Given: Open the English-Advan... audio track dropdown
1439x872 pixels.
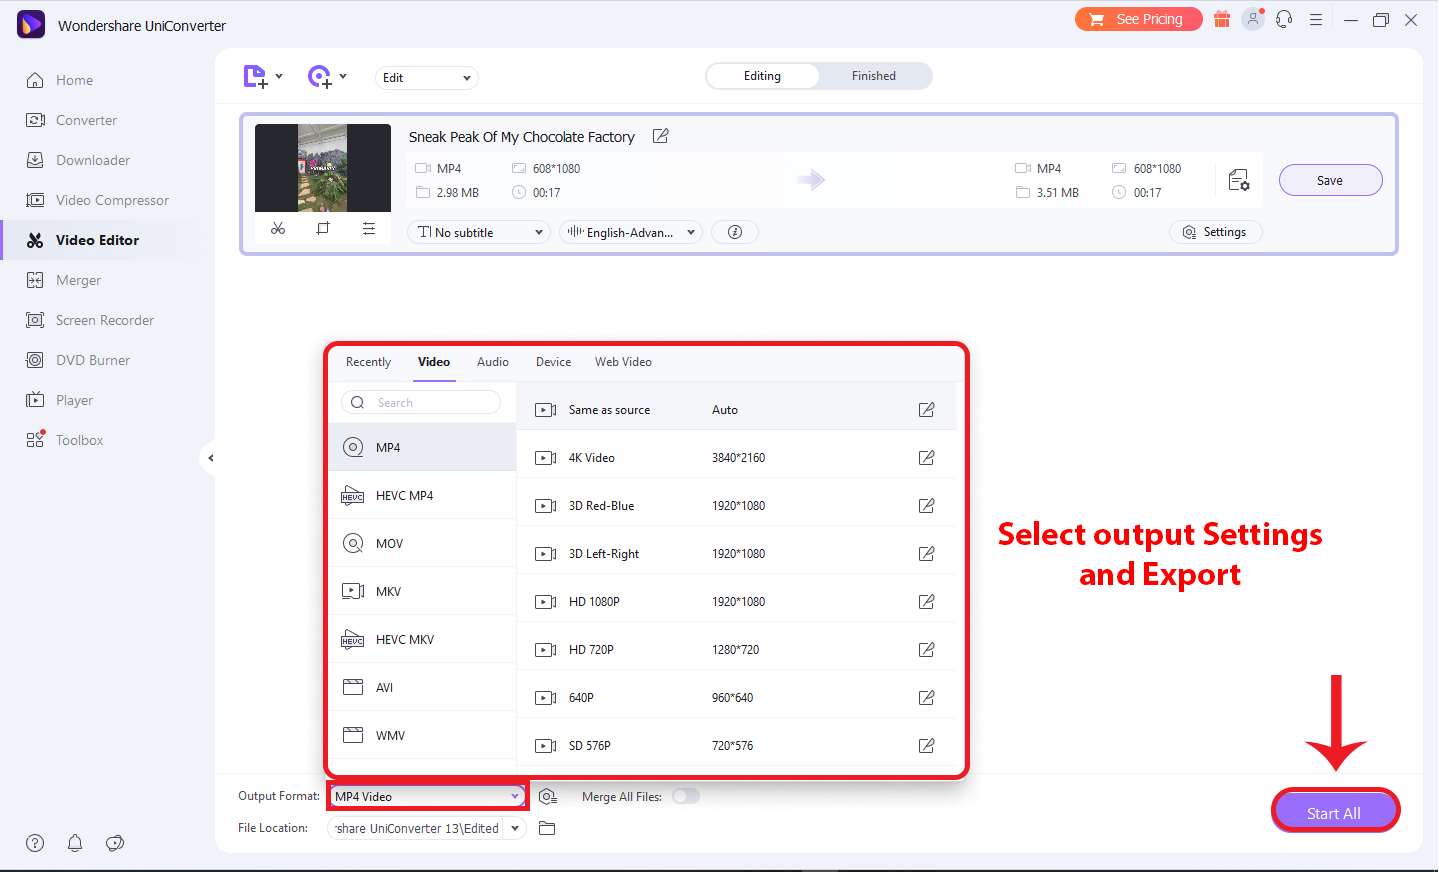Looking at the screenshot, I should pyautogui.click(x=631, y=232).
